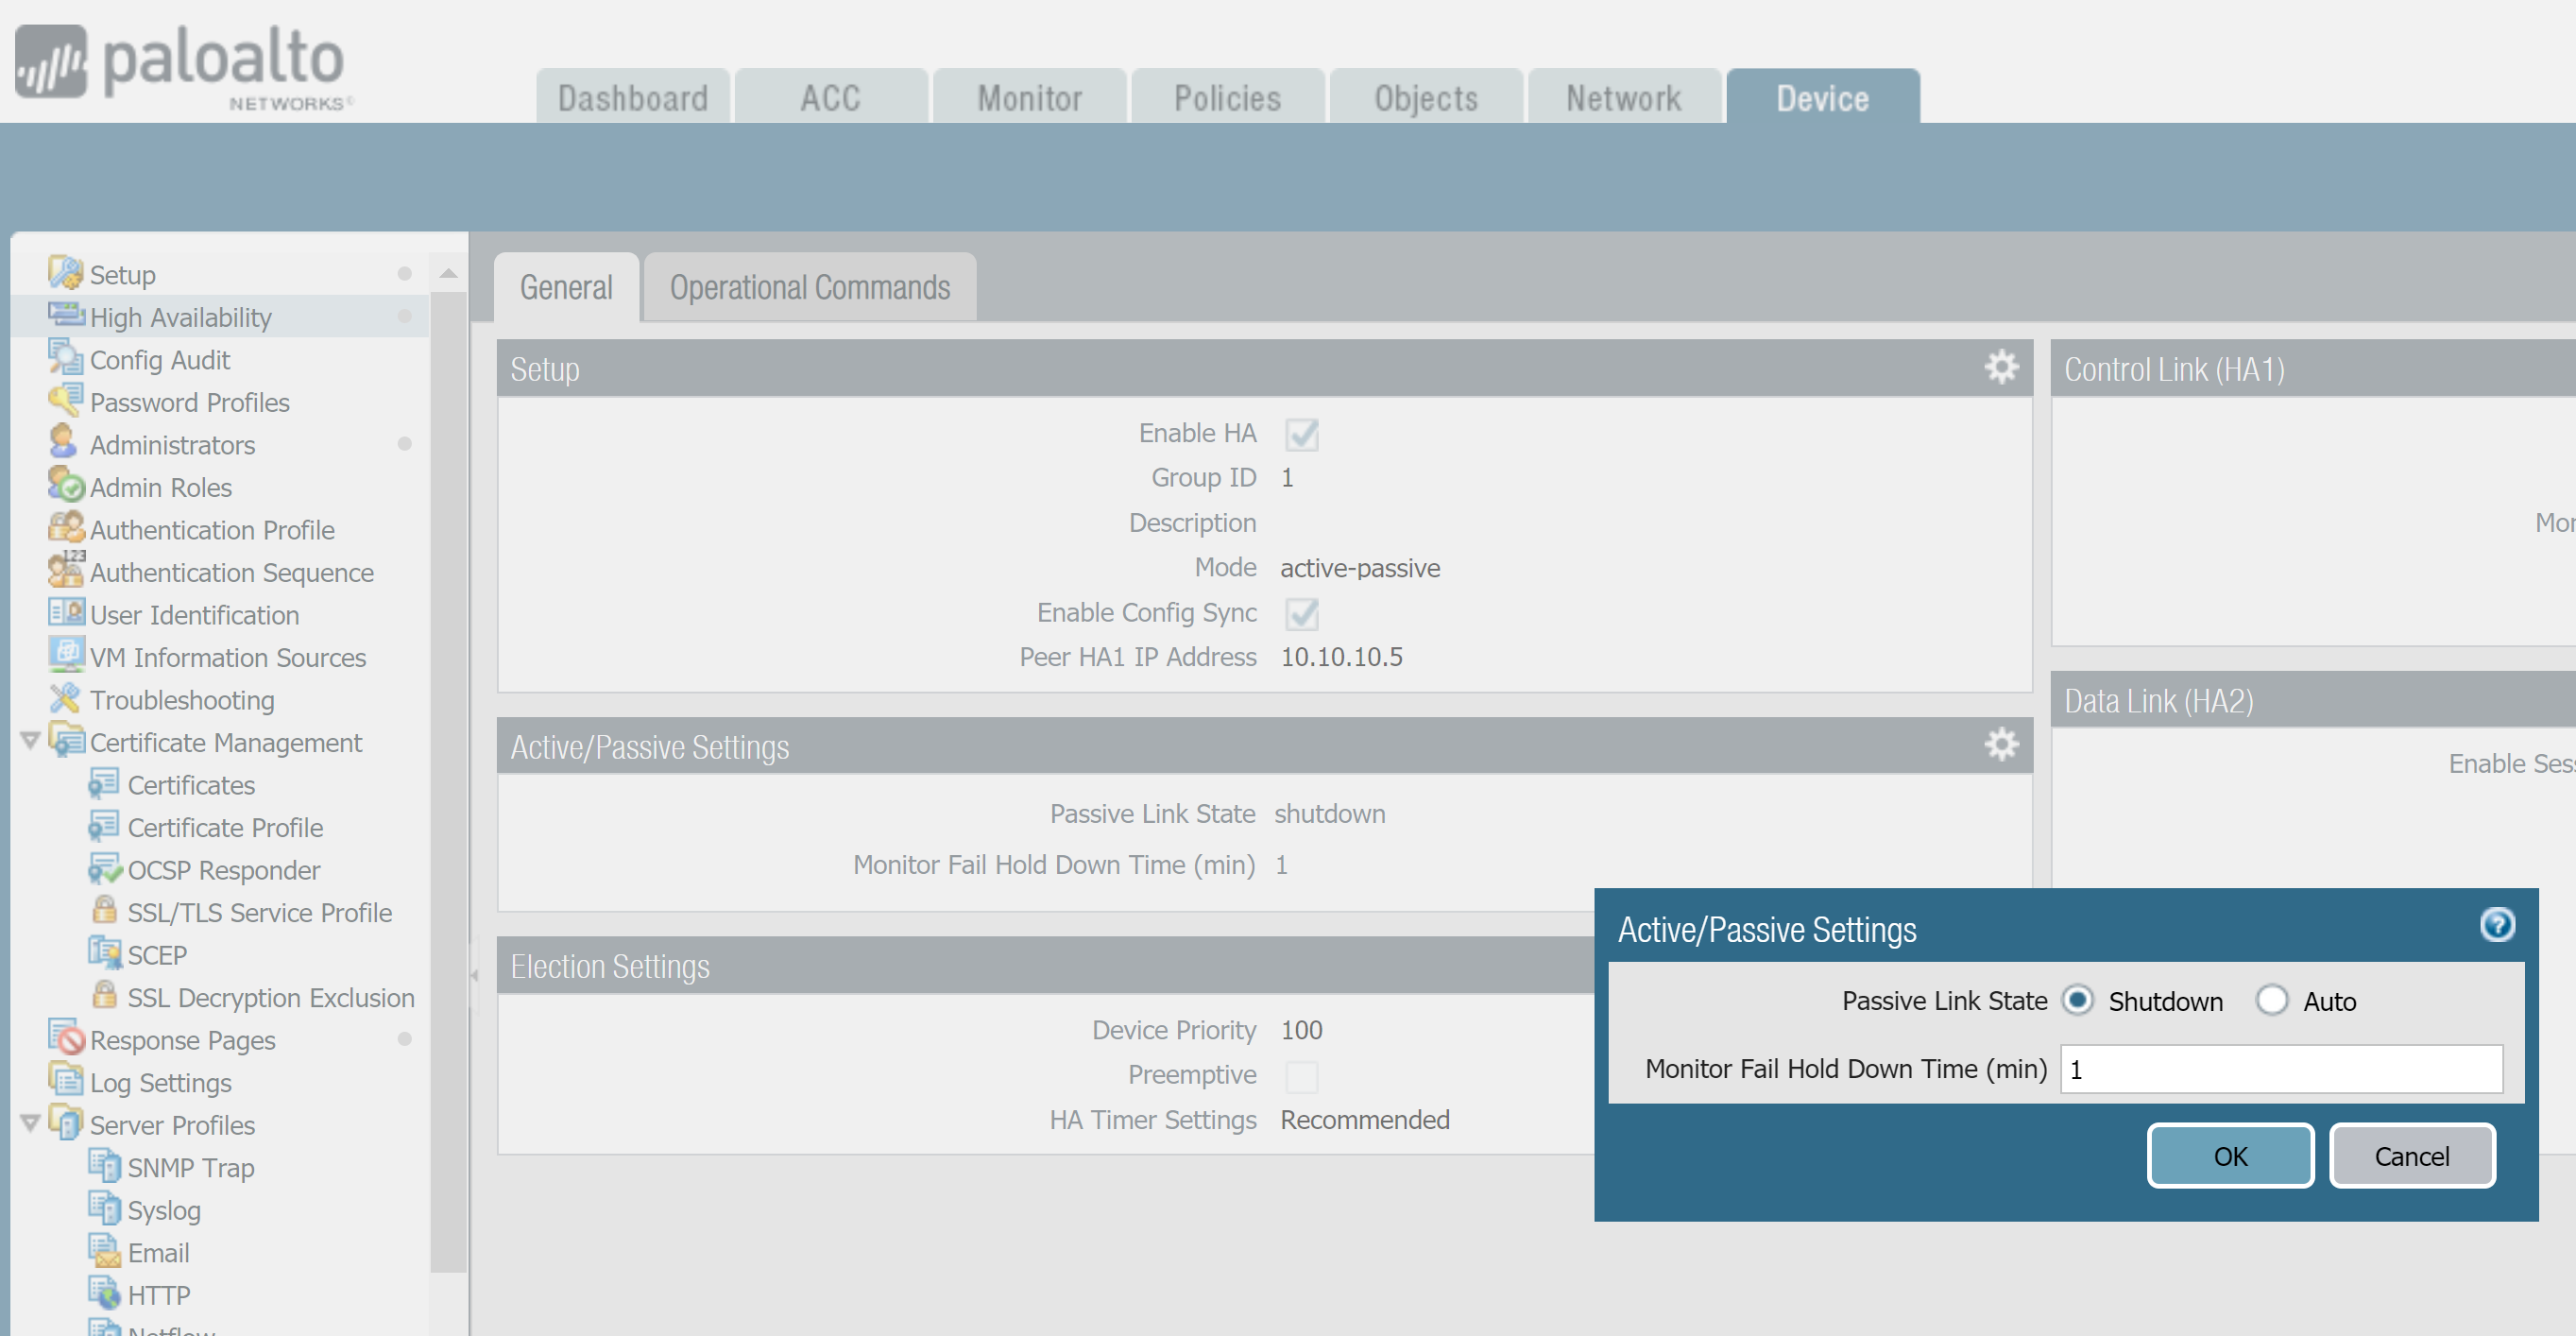Open the Active/Passive Settings gear icon
Viewport: 2576px width, 1336px height.
2001,744
